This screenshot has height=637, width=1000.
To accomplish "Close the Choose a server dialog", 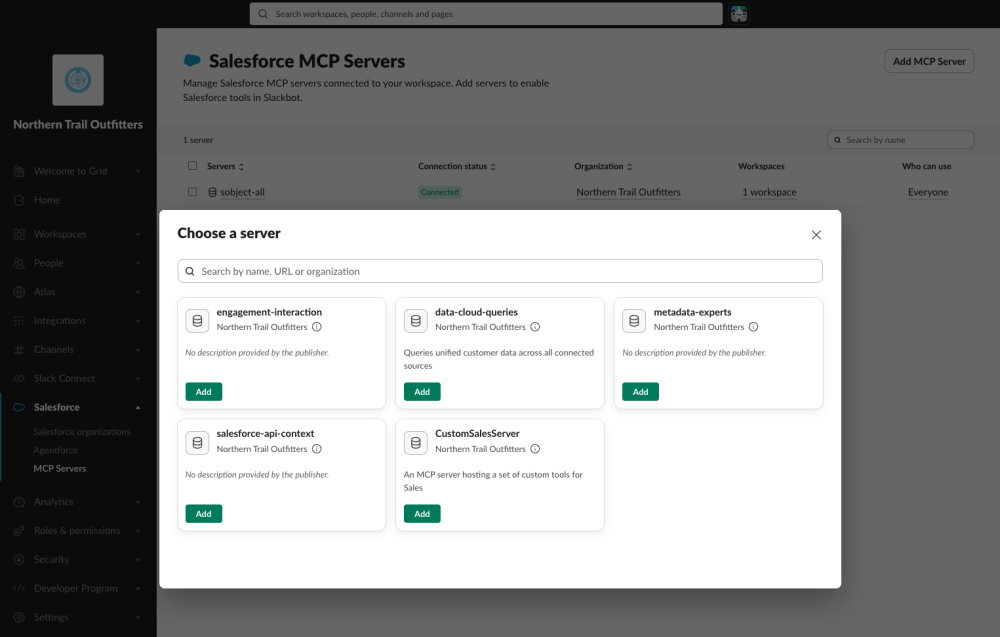I will pos(816,235).
